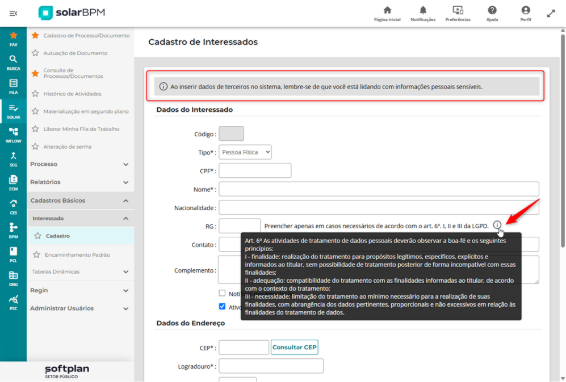Click into the CEP input field
This screenshot has width=566, height=382.
pos(244,348)
